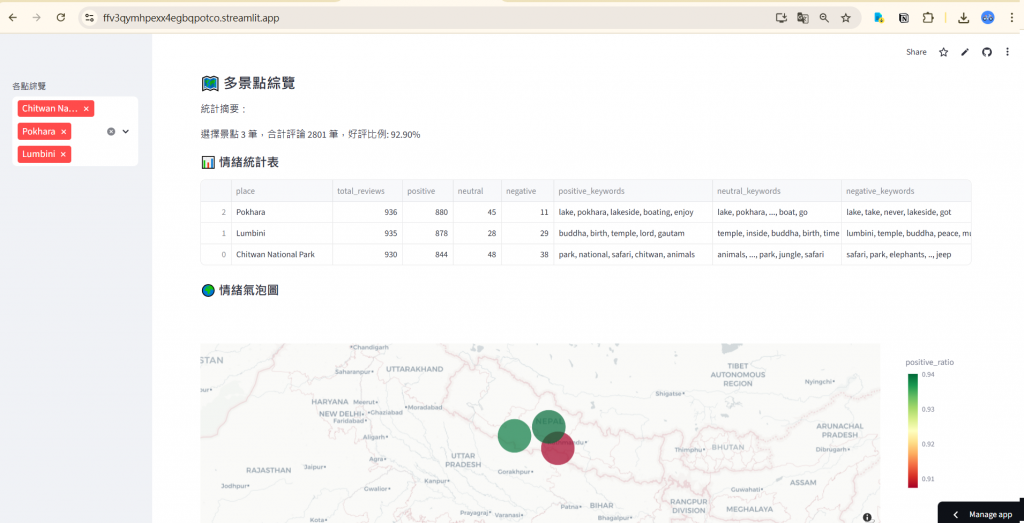
Task: Remove the Chitwan Na... tag
Action: [x=86, y=108]
